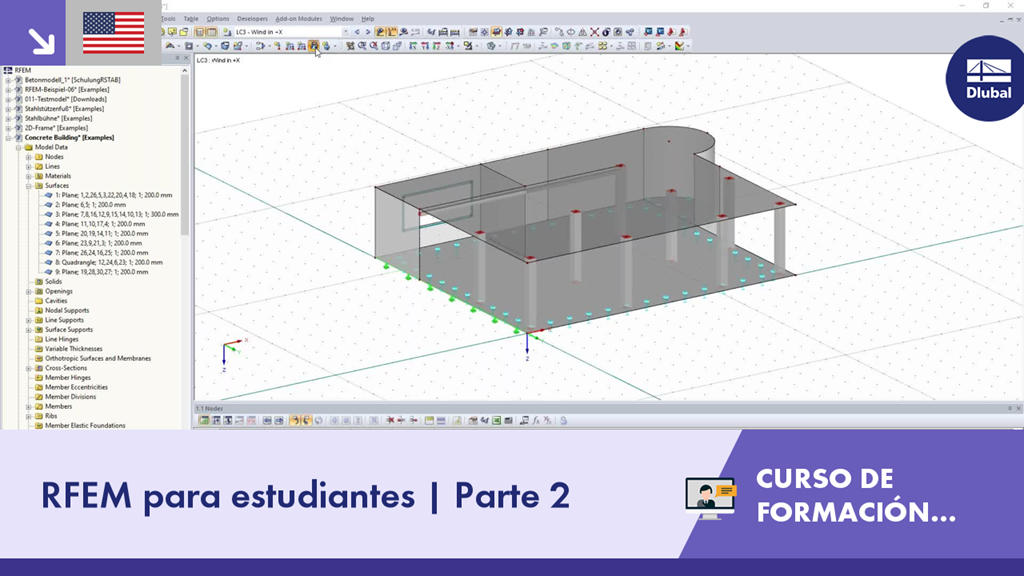Select the Line Hinges folder
1024x576 pixels.
click(61, 340)
